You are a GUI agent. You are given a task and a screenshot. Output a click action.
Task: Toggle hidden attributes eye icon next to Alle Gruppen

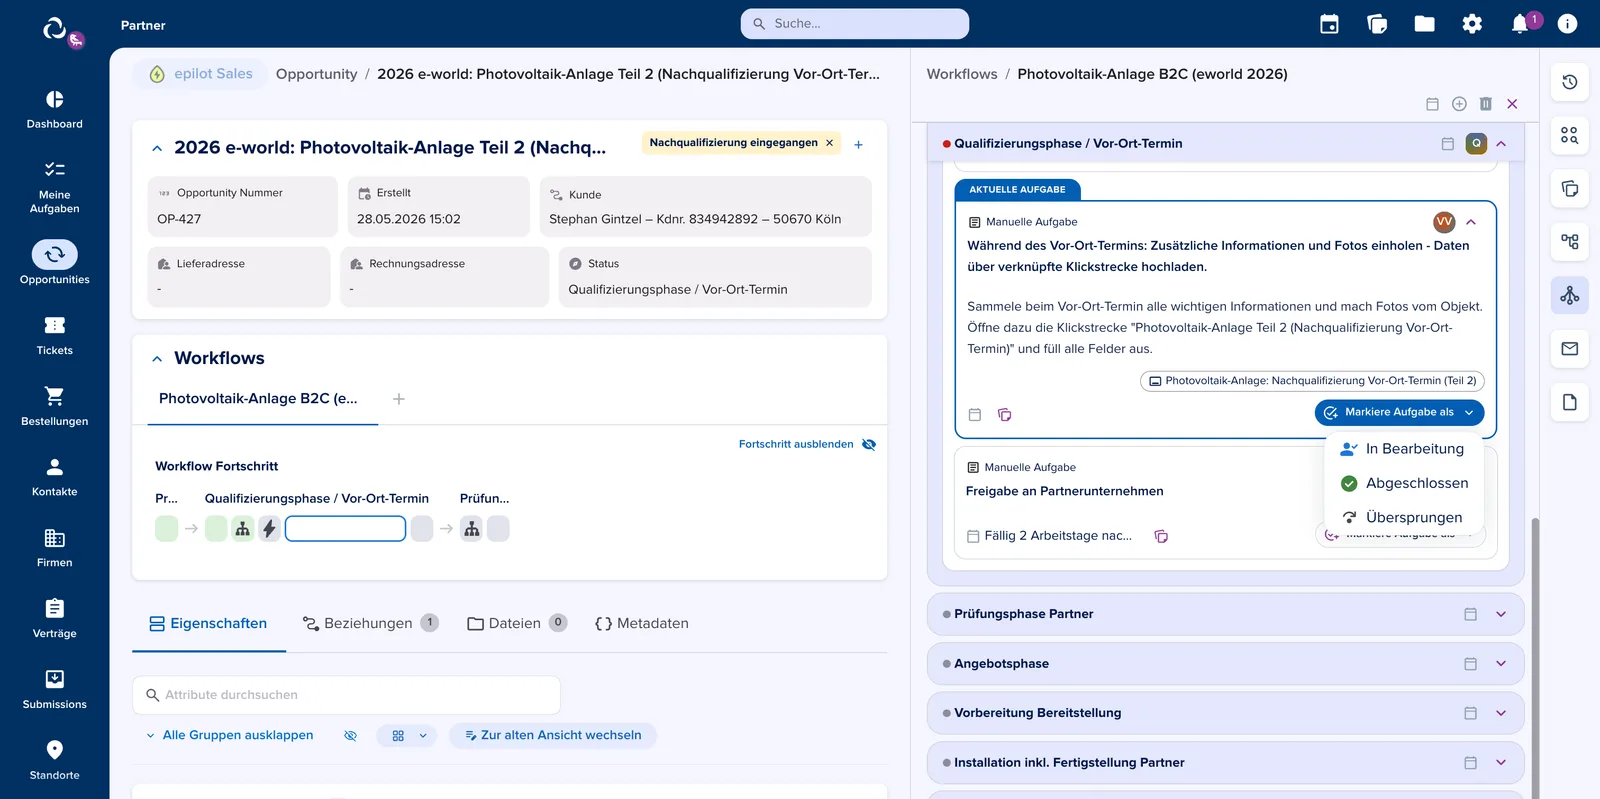350,735
